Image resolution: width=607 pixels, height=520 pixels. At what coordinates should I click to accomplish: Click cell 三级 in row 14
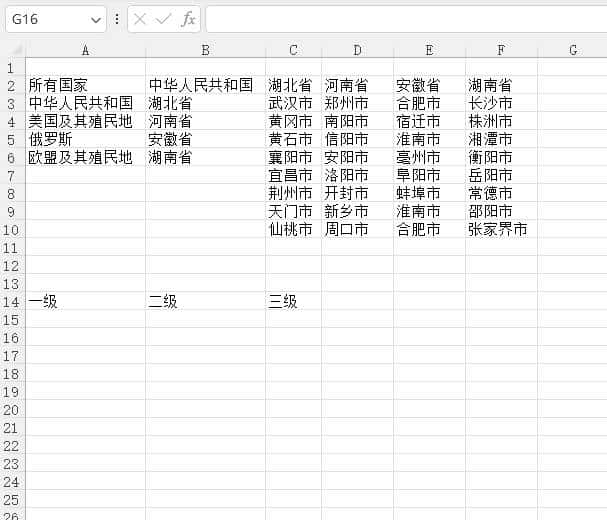pyautogui.click(x=293, y=301)
